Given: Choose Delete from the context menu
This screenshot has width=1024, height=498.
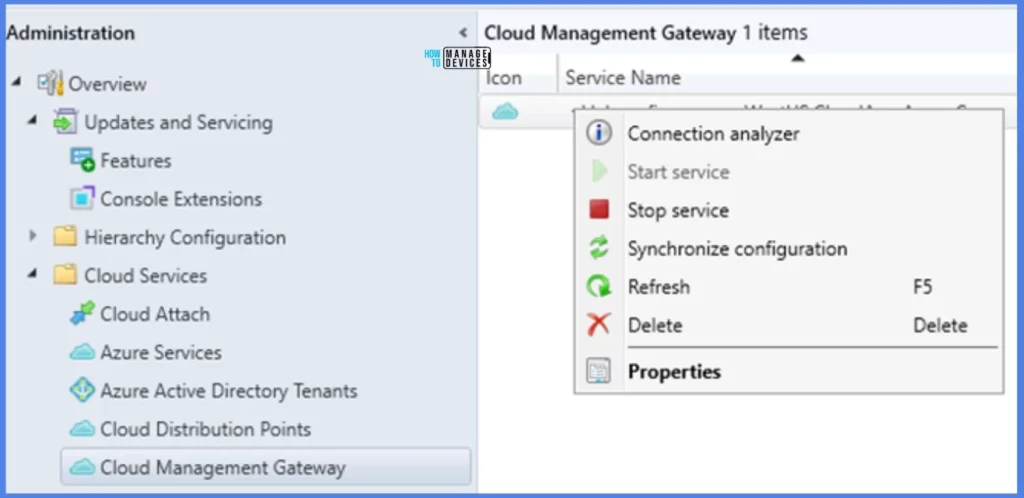Looking at the screenshot, I should 789,325.
